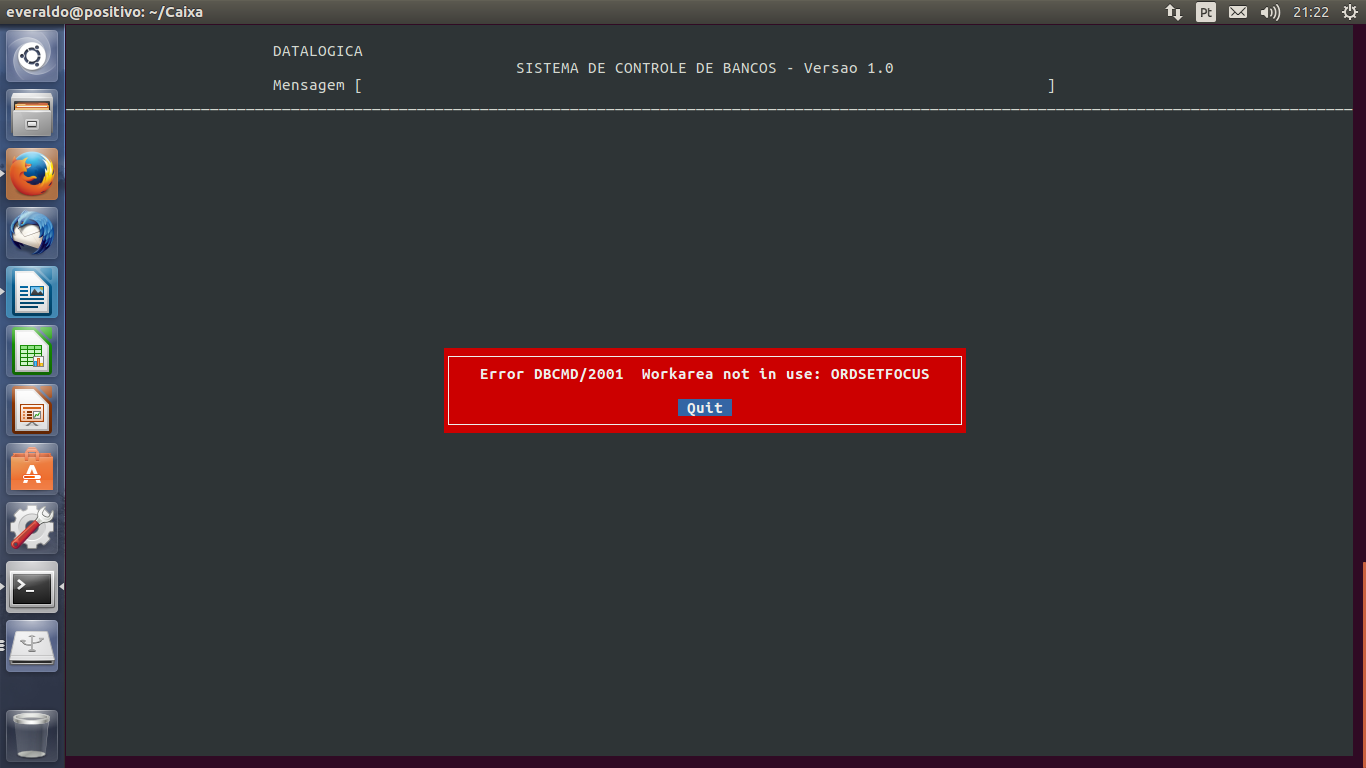
Task: Open the Trash bin
Action: click(32, 735)
